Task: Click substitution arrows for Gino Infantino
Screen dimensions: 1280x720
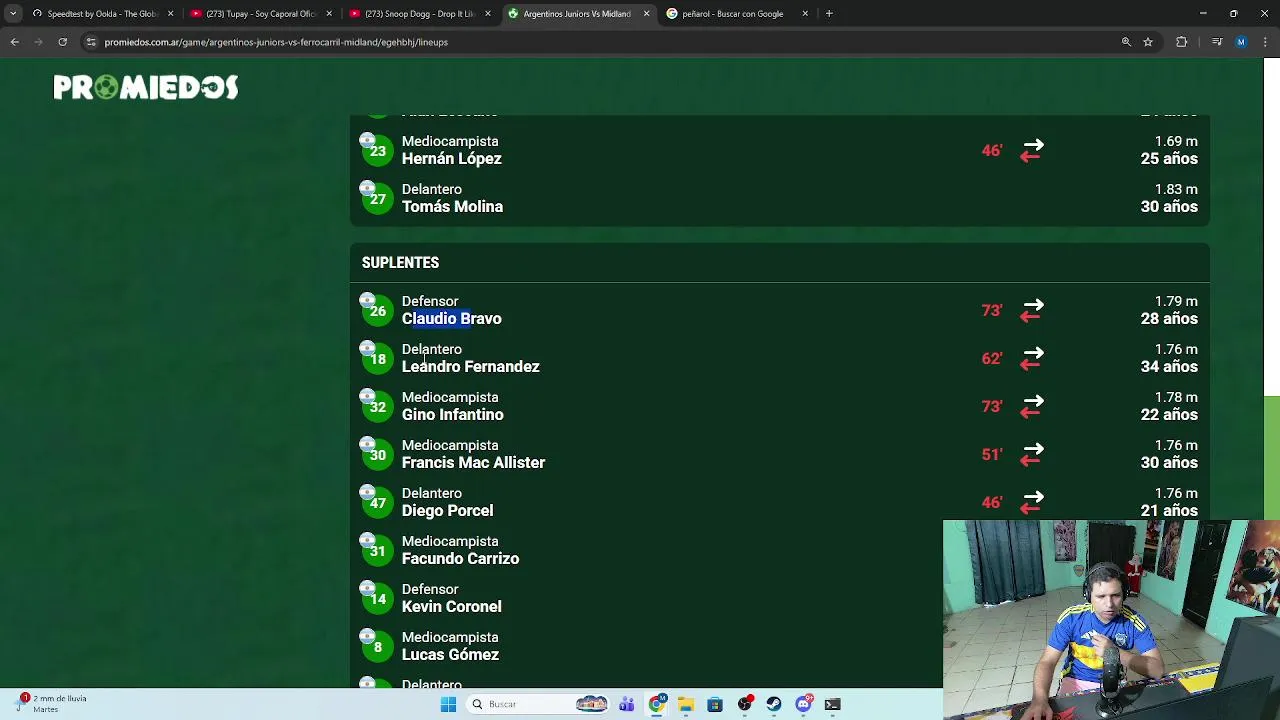Action: point(1032,407)
